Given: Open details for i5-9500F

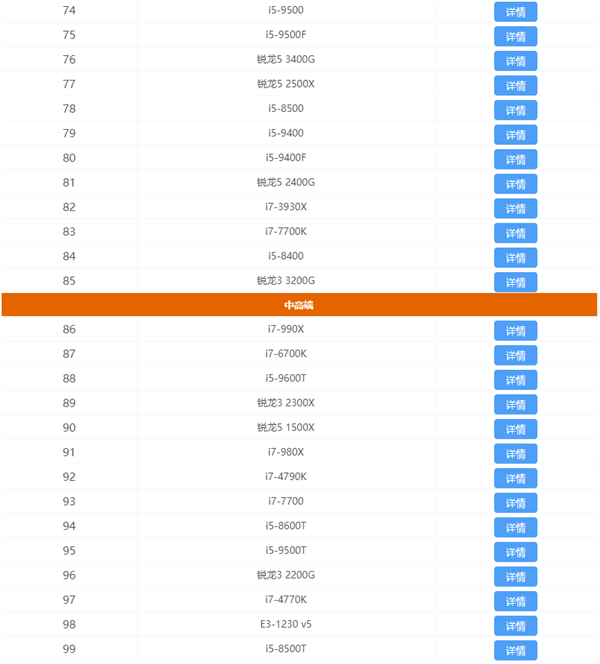Looking at the screenshot, I should pyautogui.click(x=515, y=36).
